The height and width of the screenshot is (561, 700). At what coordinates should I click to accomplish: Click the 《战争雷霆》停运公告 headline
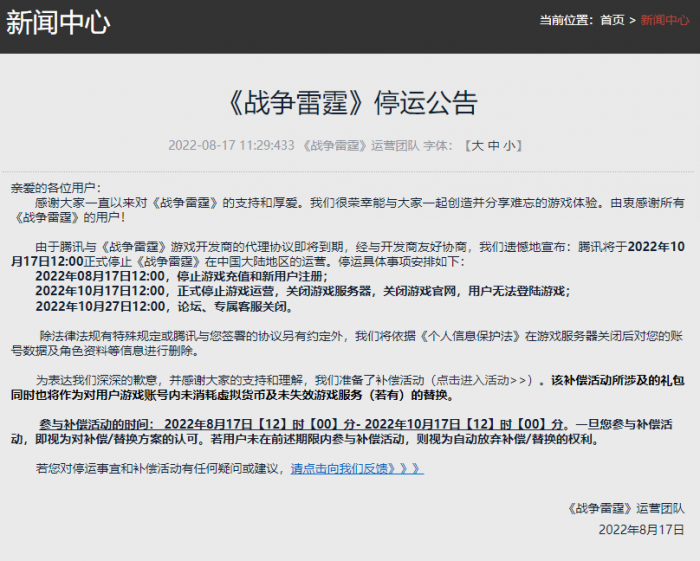[x=350, y=103]
